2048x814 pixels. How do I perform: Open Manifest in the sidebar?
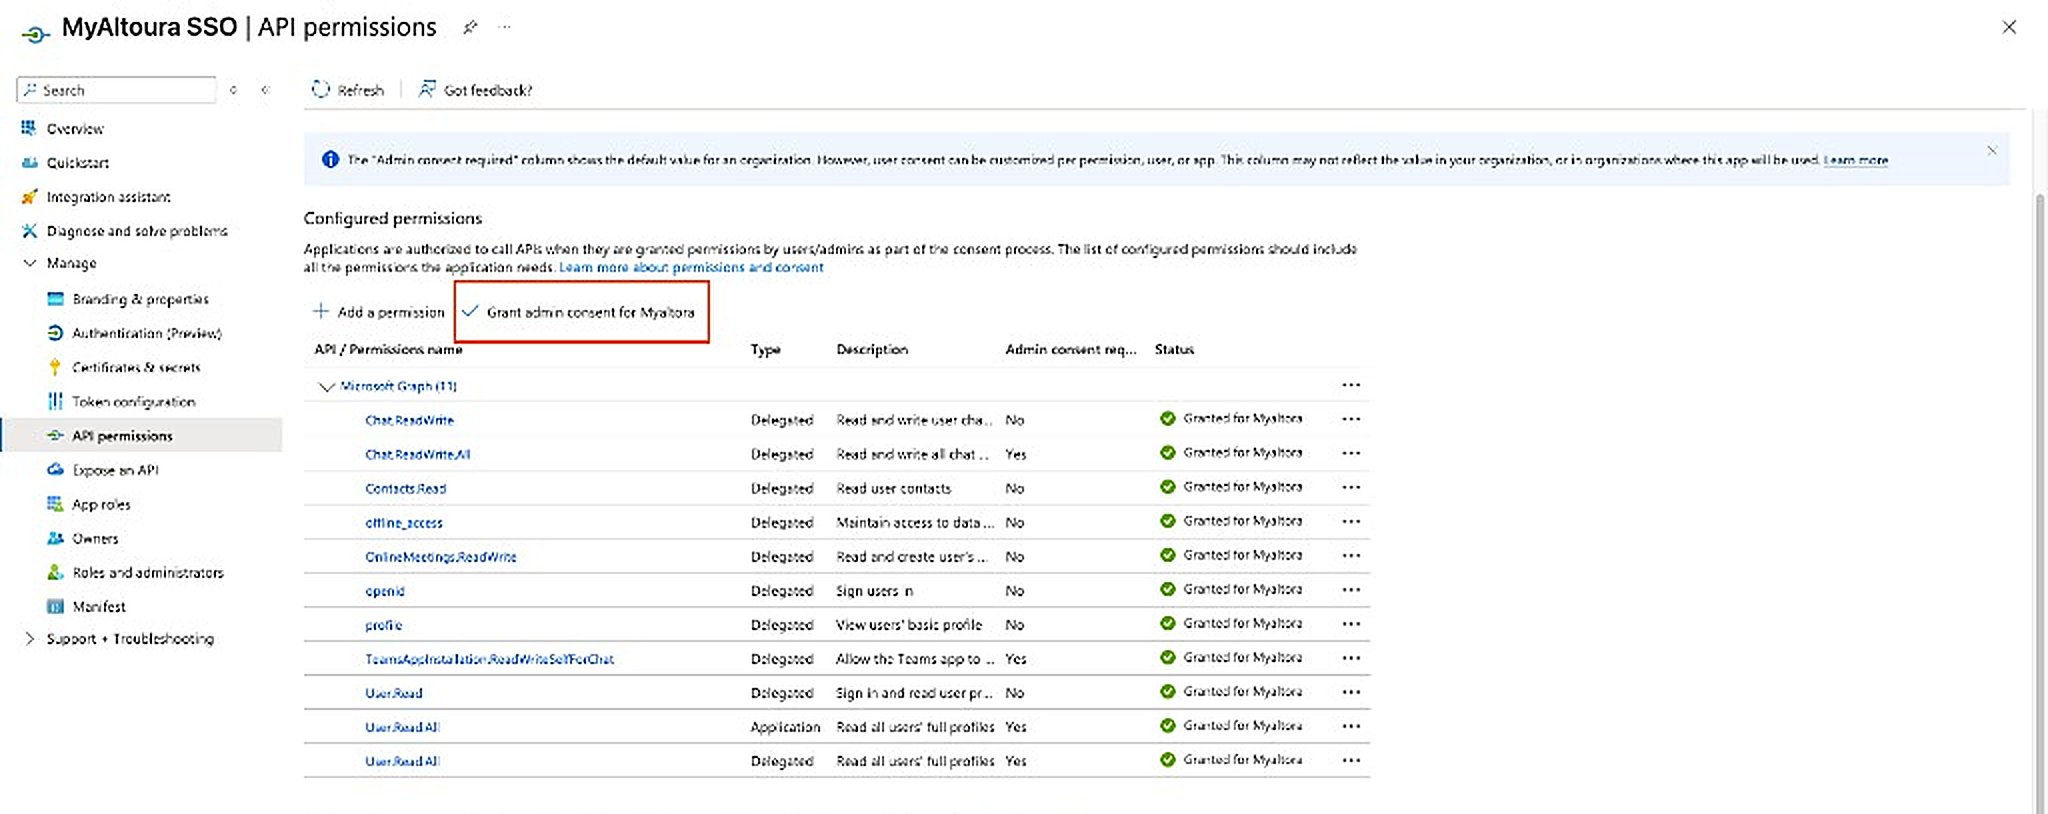[98, 606]
